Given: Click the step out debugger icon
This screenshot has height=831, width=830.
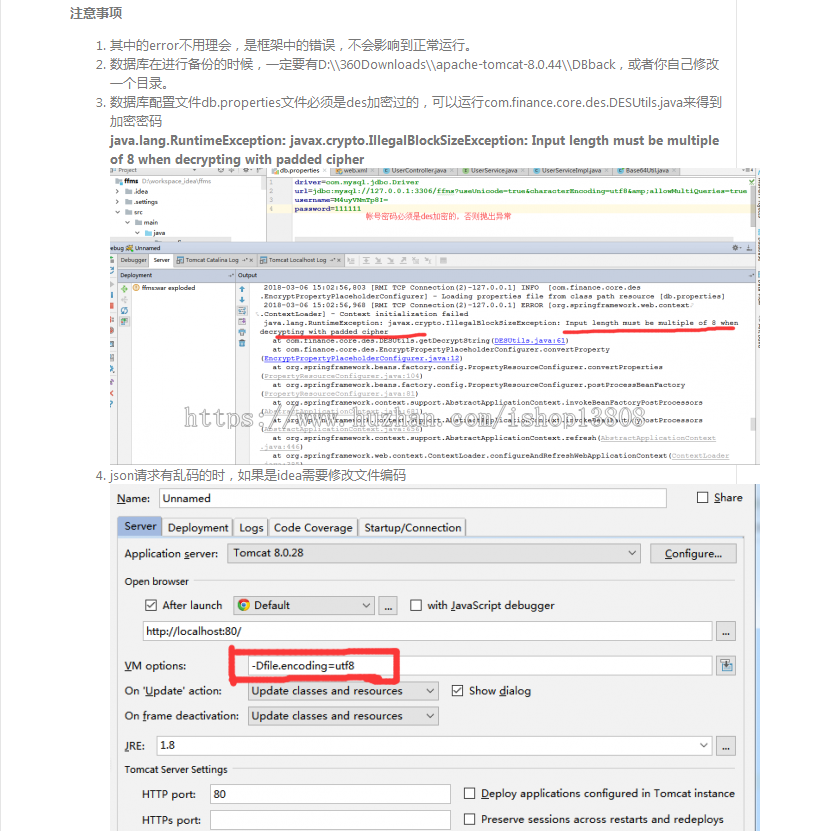Looking at the screenshot, I should [x=403, y=260].
